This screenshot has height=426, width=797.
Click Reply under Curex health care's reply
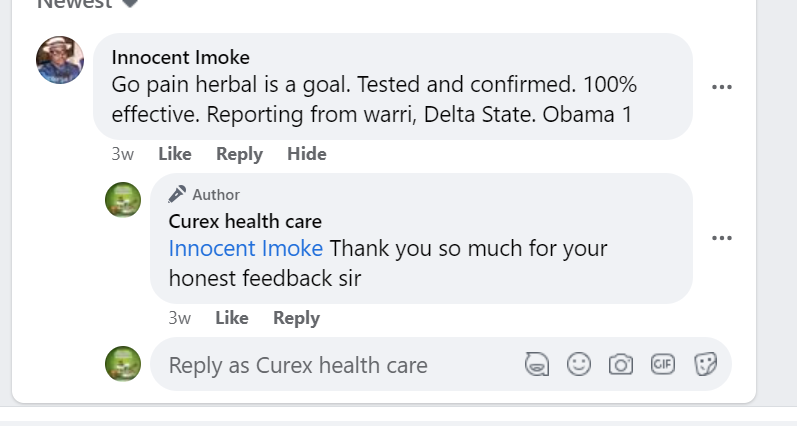pos(296,318)
